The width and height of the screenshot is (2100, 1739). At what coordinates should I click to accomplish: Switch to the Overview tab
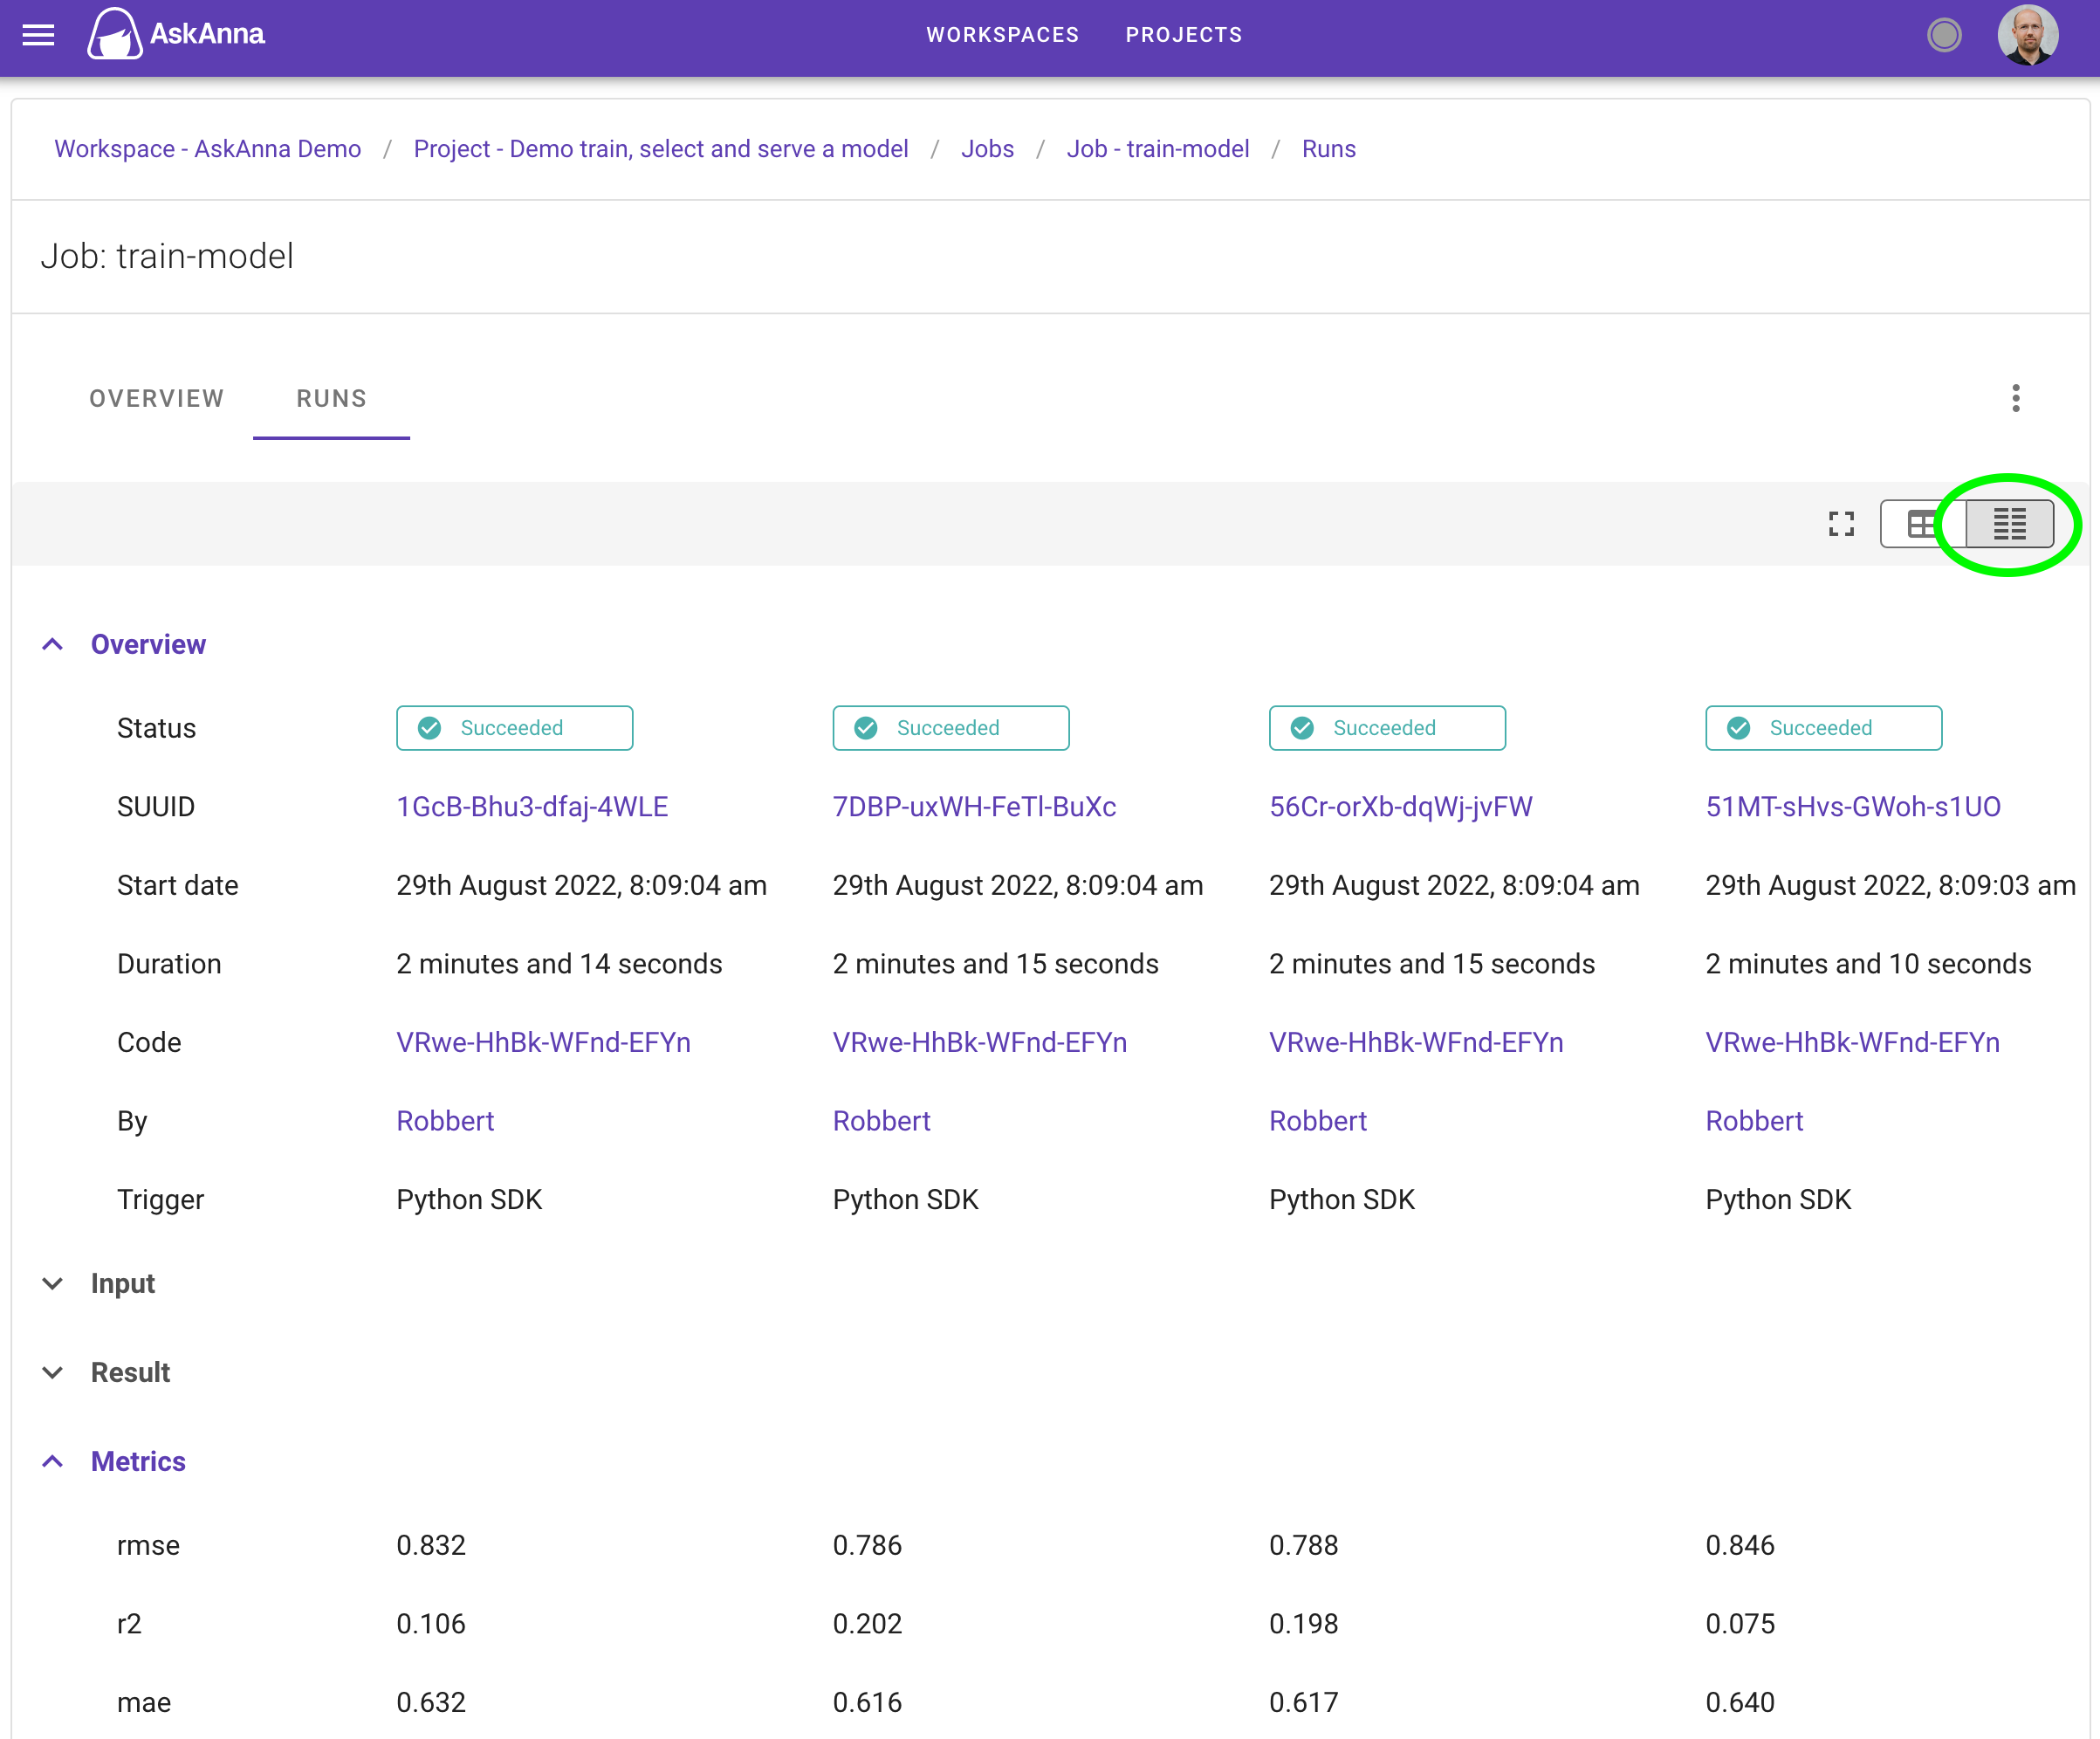click(x=156, y=398)
